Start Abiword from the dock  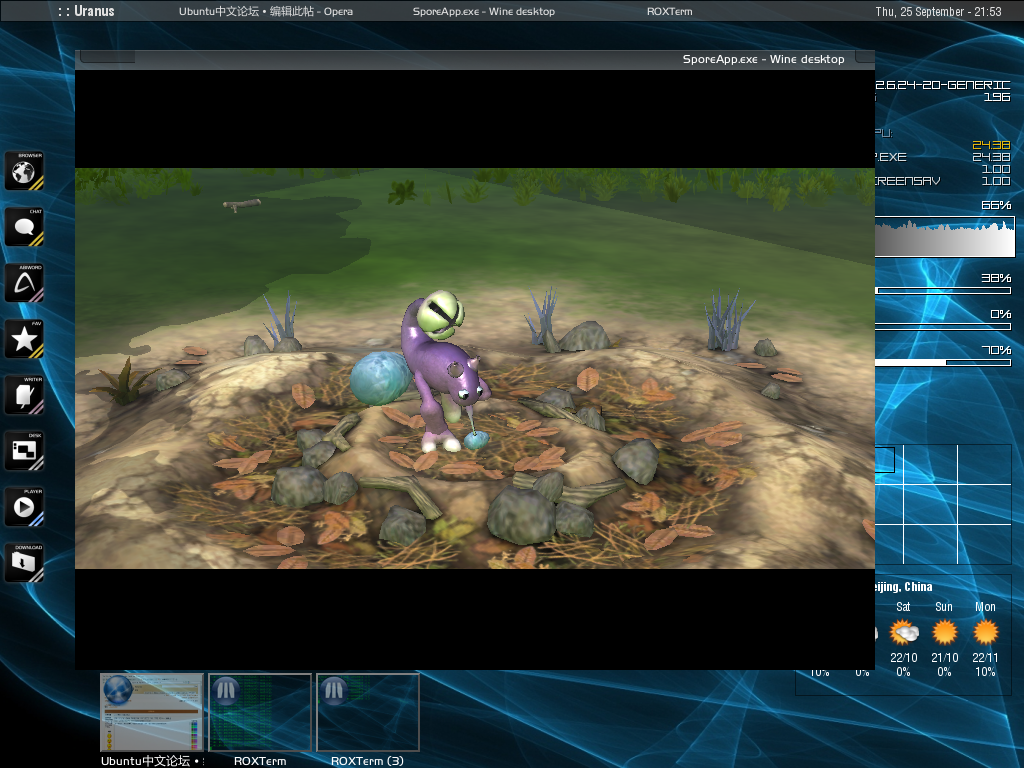[24, 283]
